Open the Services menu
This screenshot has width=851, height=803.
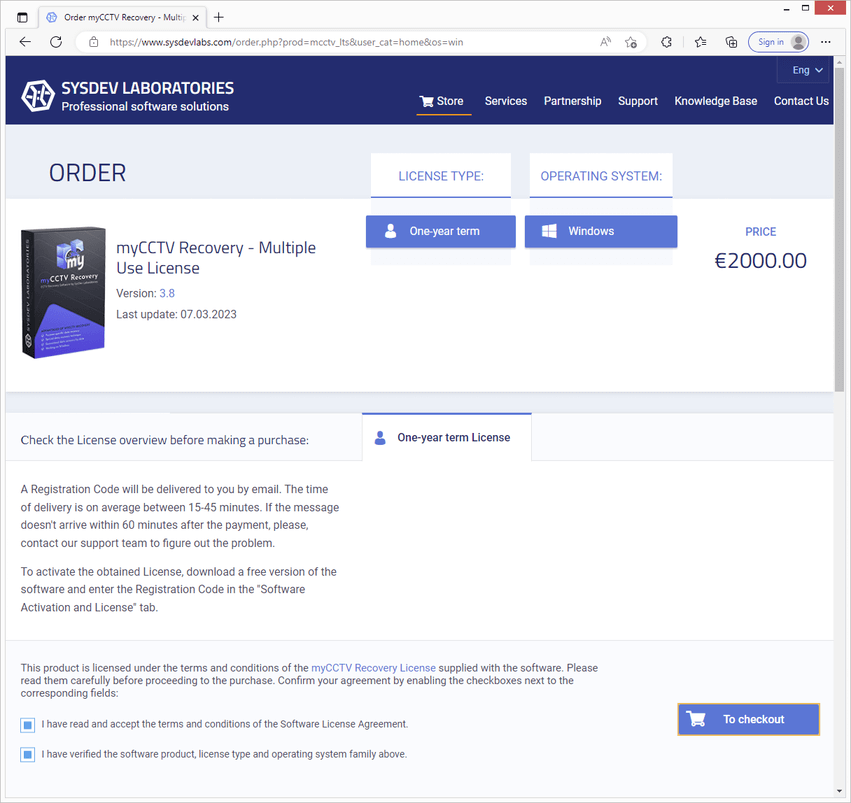[x=506, y=101]
